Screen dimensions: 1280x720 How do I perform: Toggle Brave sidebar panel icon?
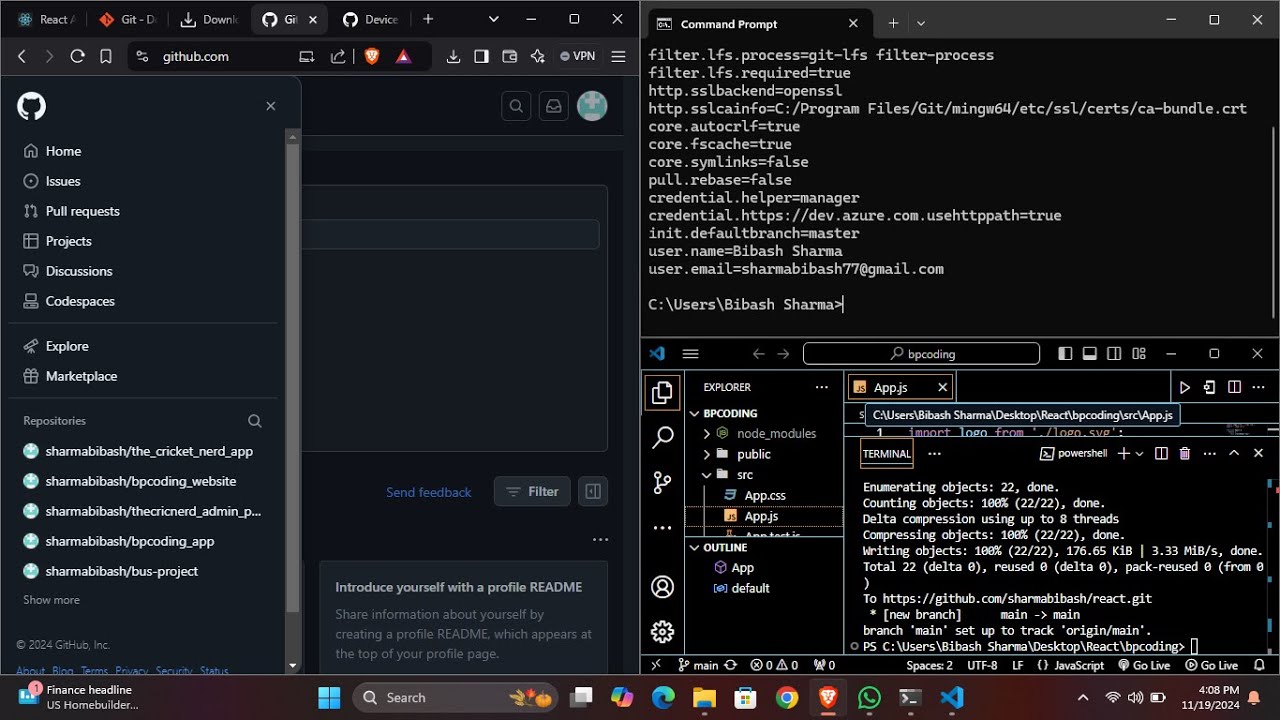tap(481, 57)
